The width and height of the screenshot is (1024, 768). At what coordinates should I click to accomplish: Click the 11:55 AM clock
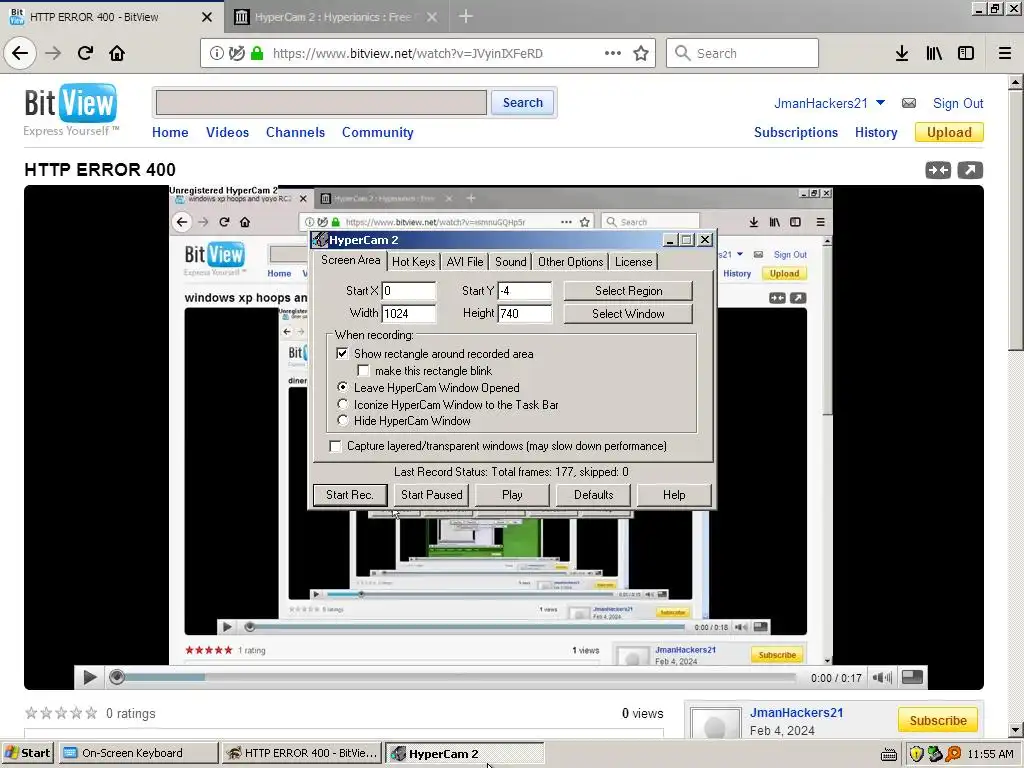click(990, 754)
